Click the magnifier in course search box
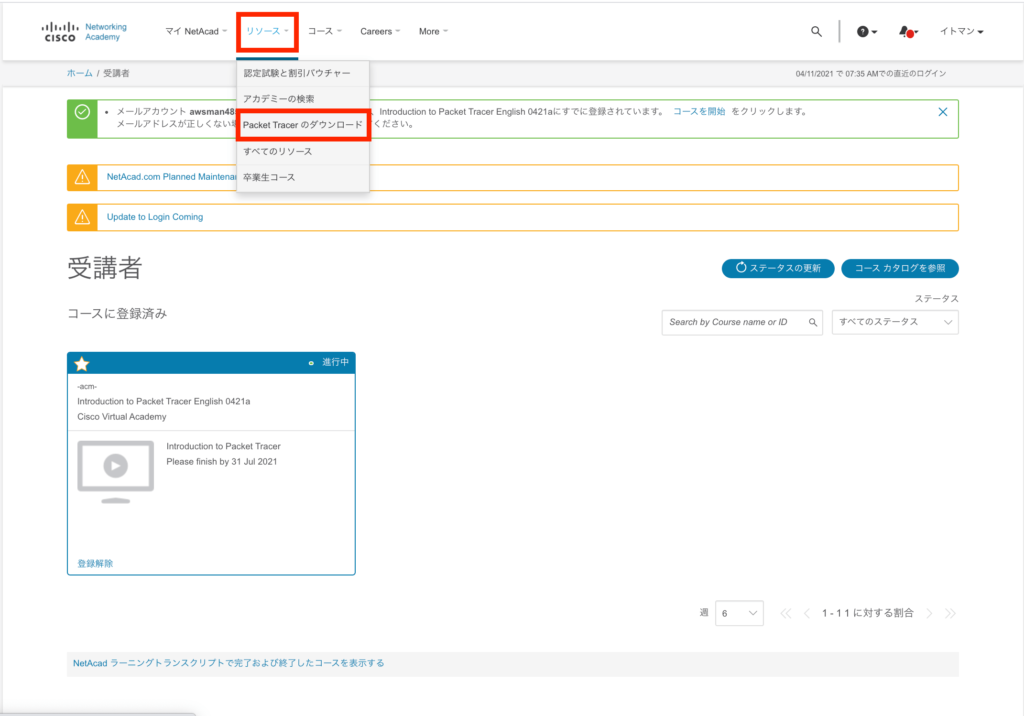 tap(813, 322)
